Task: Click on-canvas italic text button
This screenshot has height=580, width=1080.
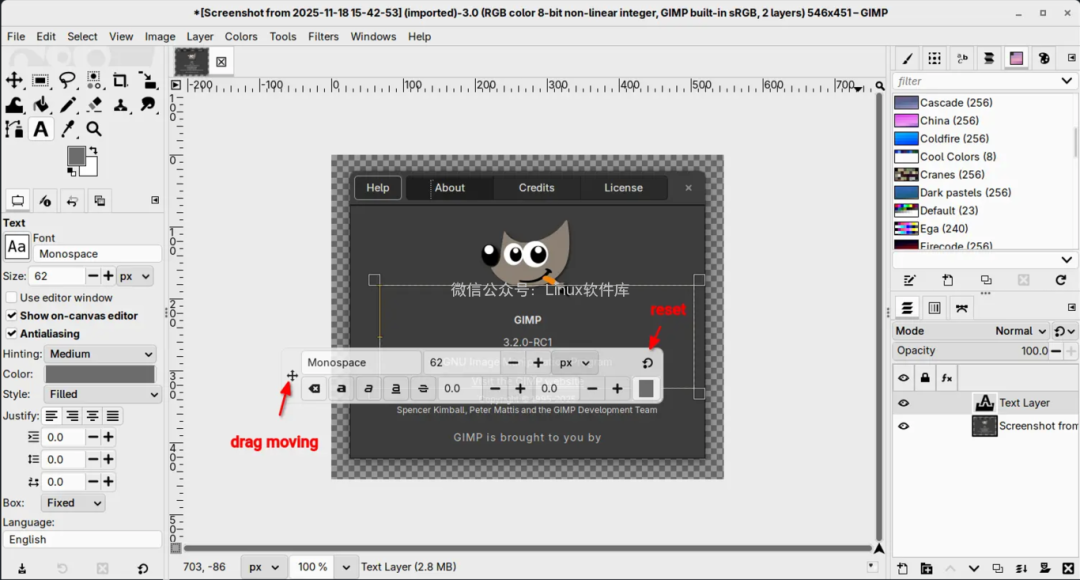Action: [368, 389]
